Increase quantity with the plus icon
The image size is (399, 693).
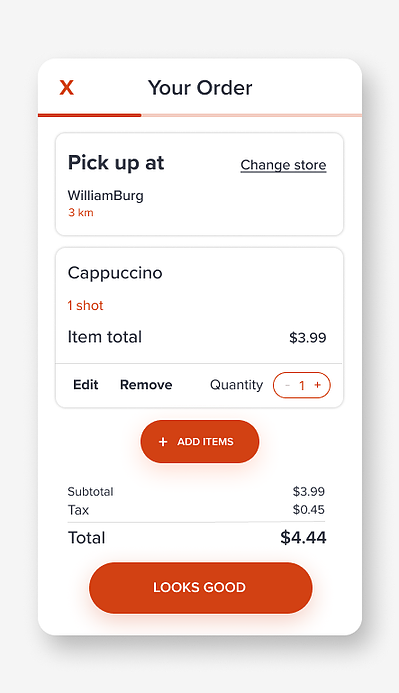point(317,385)
